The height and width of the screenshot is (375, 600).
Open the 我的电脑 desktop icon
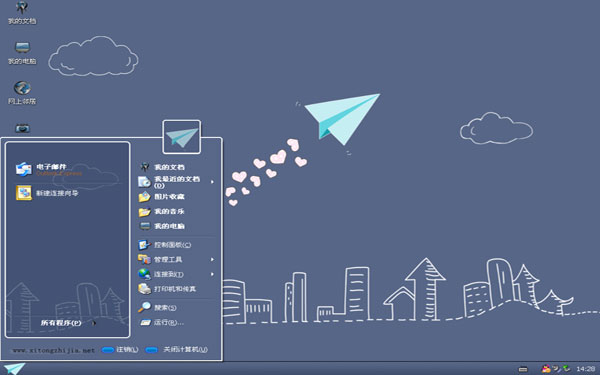22,53
